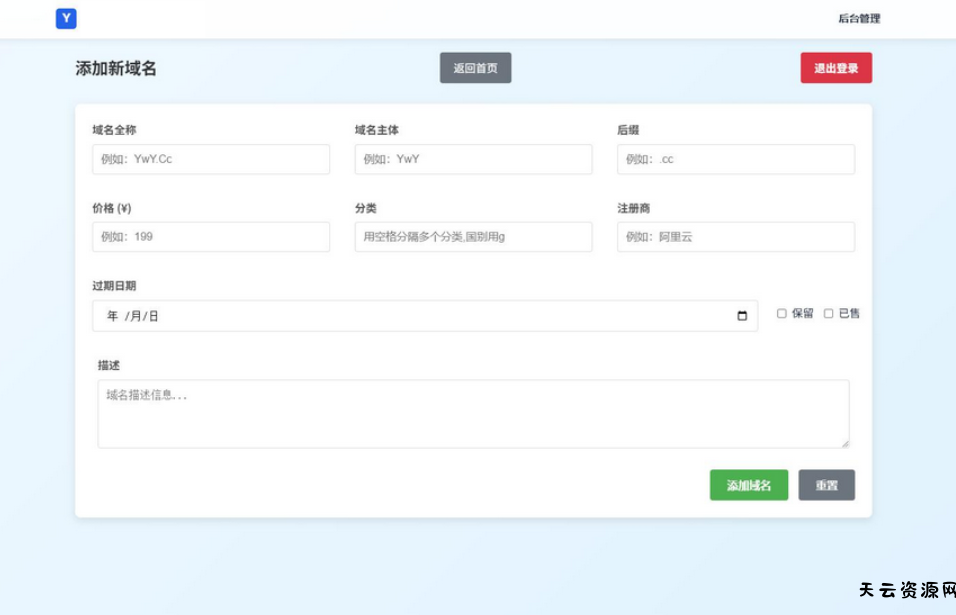Submit with the green 添加域名 button

click(748, 485)
